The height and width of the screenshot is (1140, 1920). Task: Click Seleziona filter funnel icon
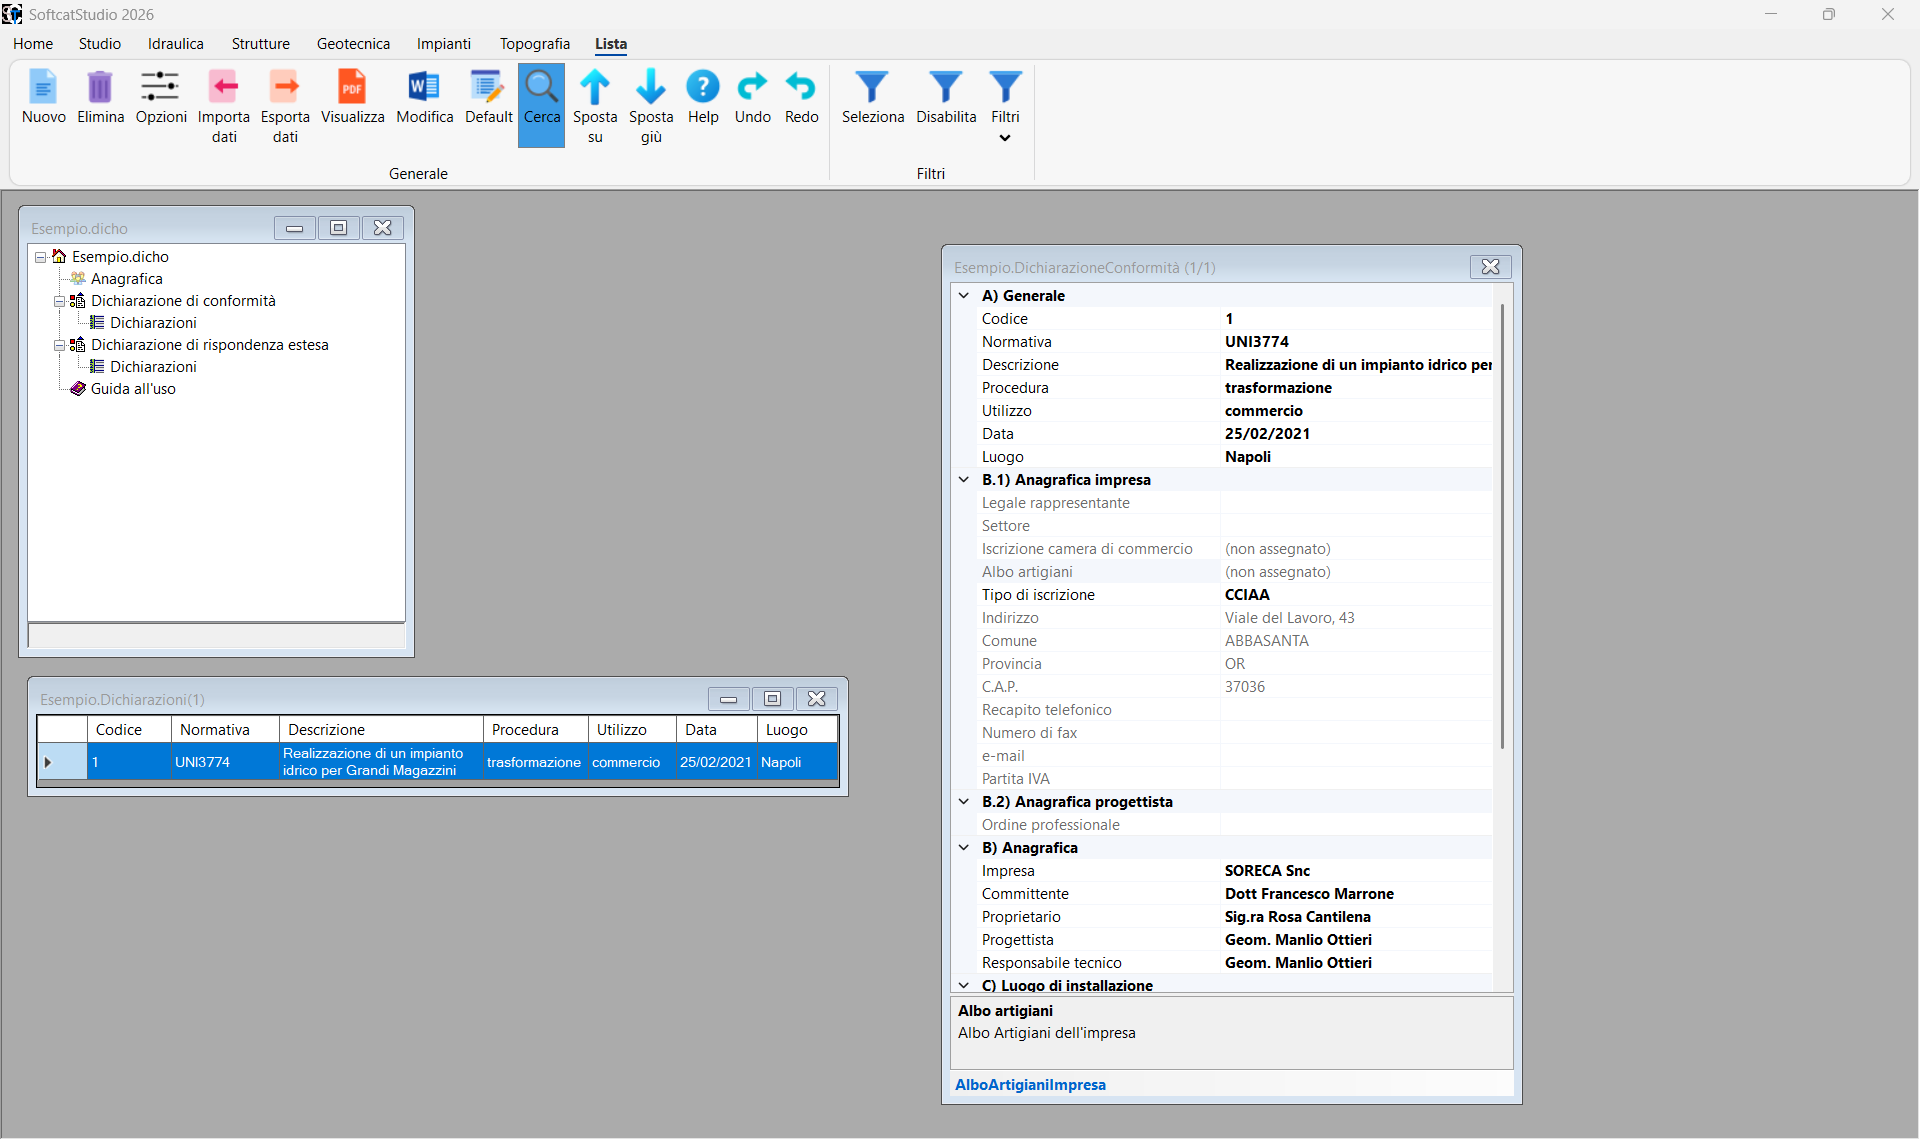(872, 87)
